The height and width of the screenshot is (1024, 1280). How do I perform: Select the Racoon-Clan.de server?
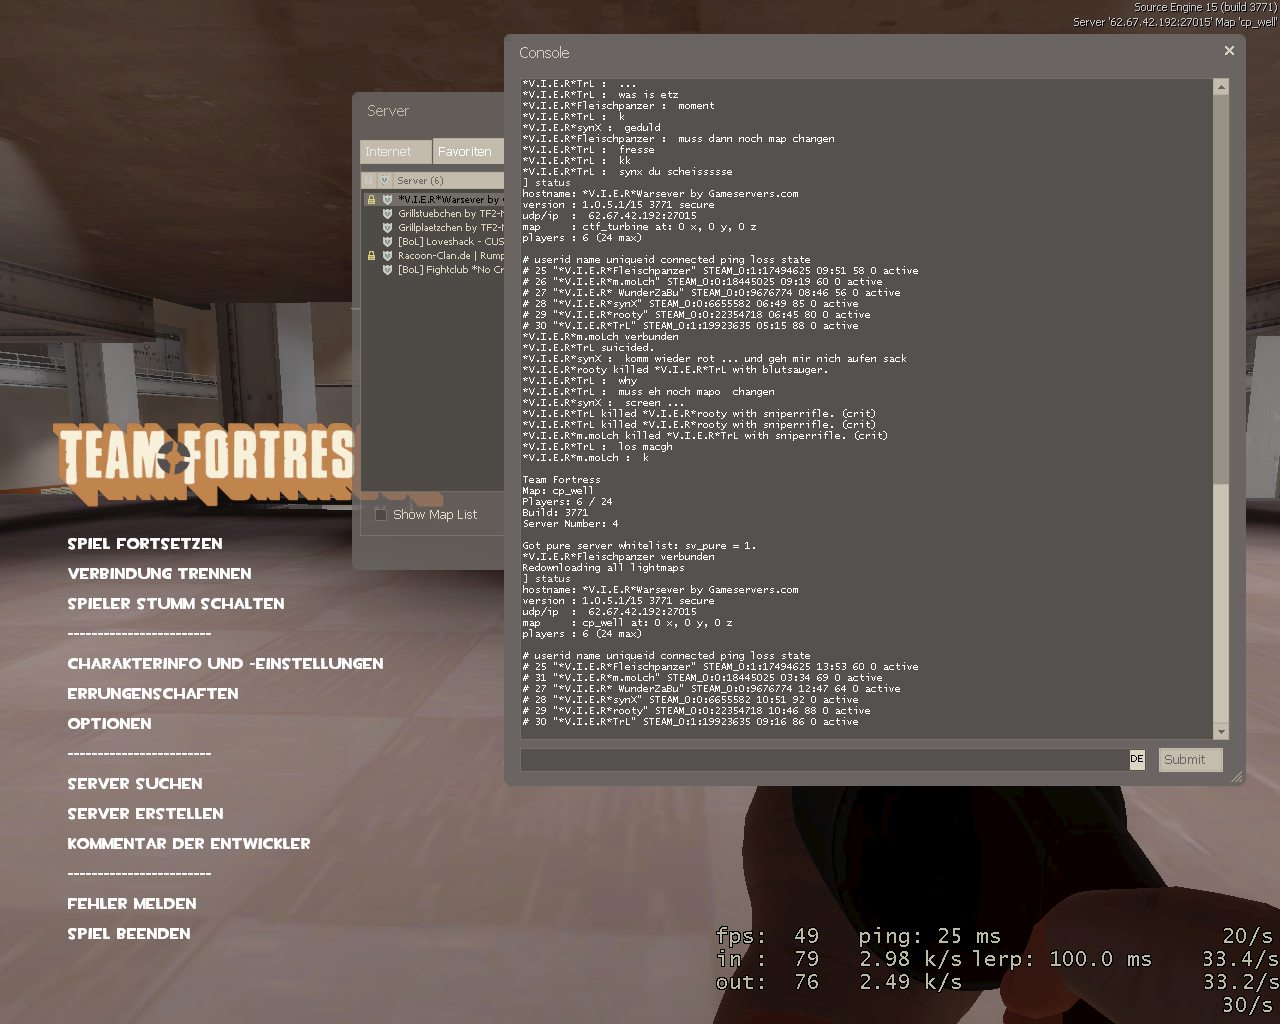(x=433, y=255)
